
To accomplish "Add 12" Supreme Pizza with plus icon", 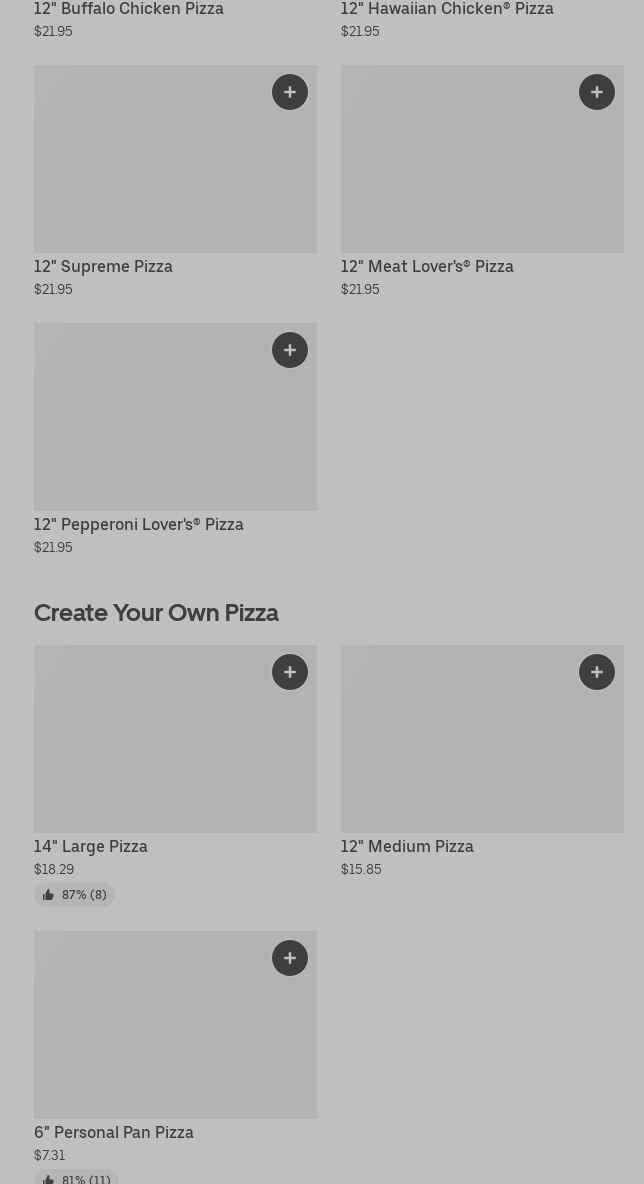I will (x=290, y=92).
